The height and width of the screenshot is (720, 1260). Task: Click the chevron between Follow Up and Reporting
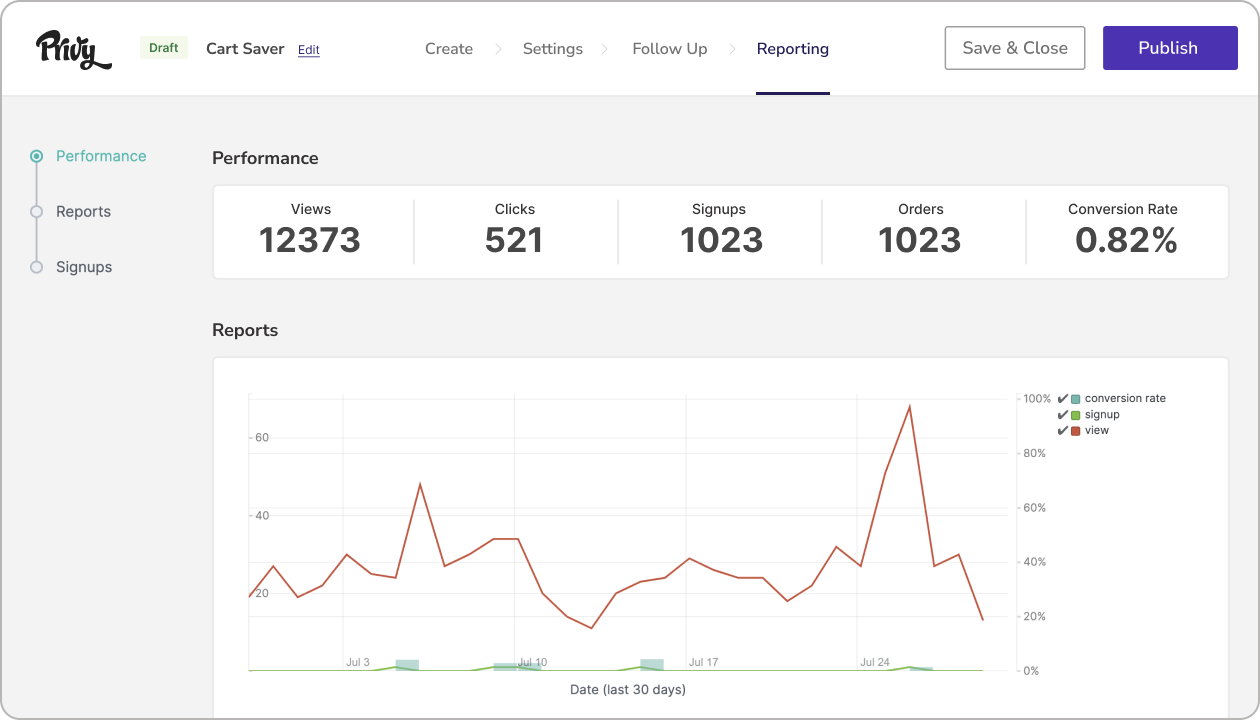click(732, 49)
